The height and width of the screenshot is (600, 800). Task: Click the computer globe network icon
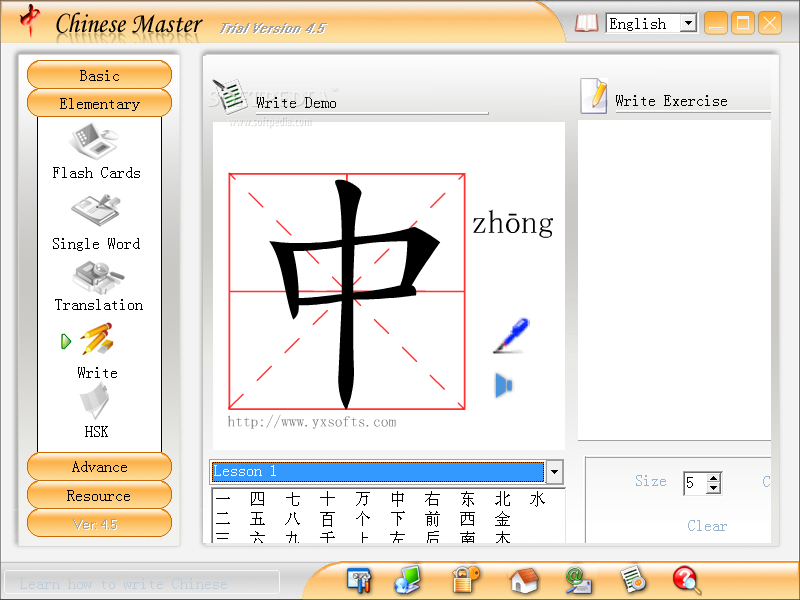coord(407,580)
